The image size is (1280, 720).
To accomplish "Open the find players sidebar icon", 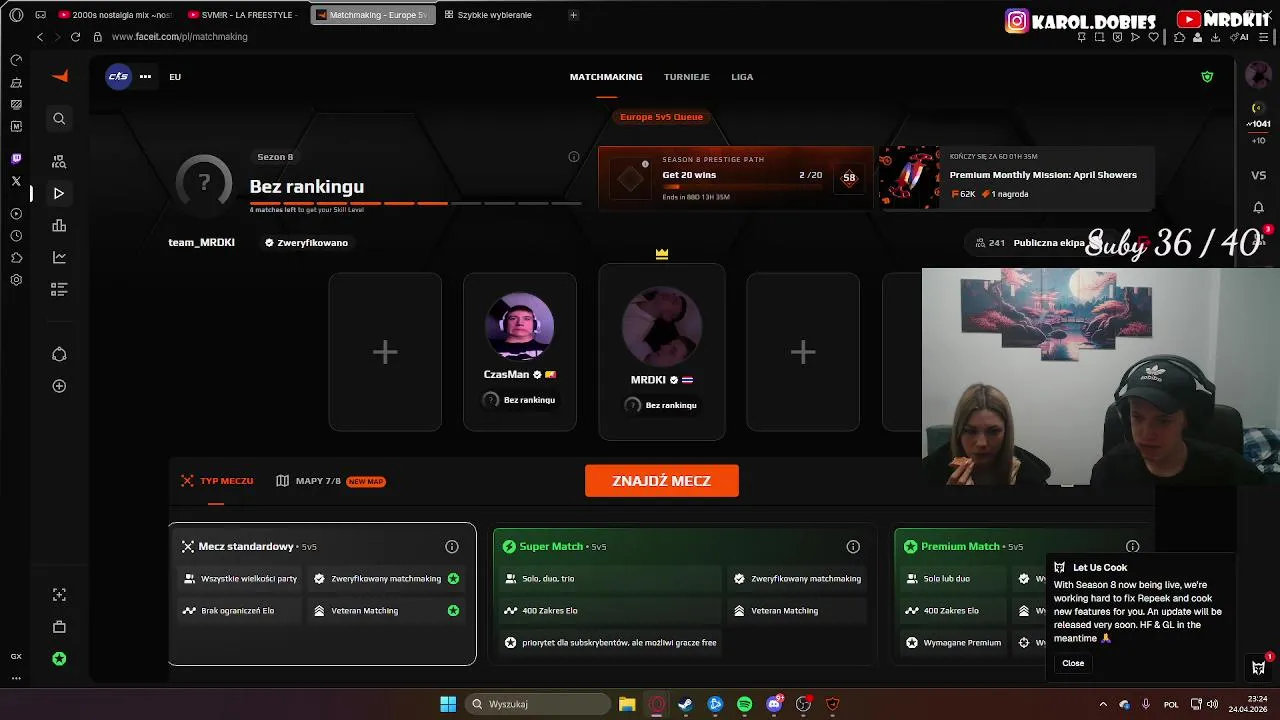I will (59, 161).
